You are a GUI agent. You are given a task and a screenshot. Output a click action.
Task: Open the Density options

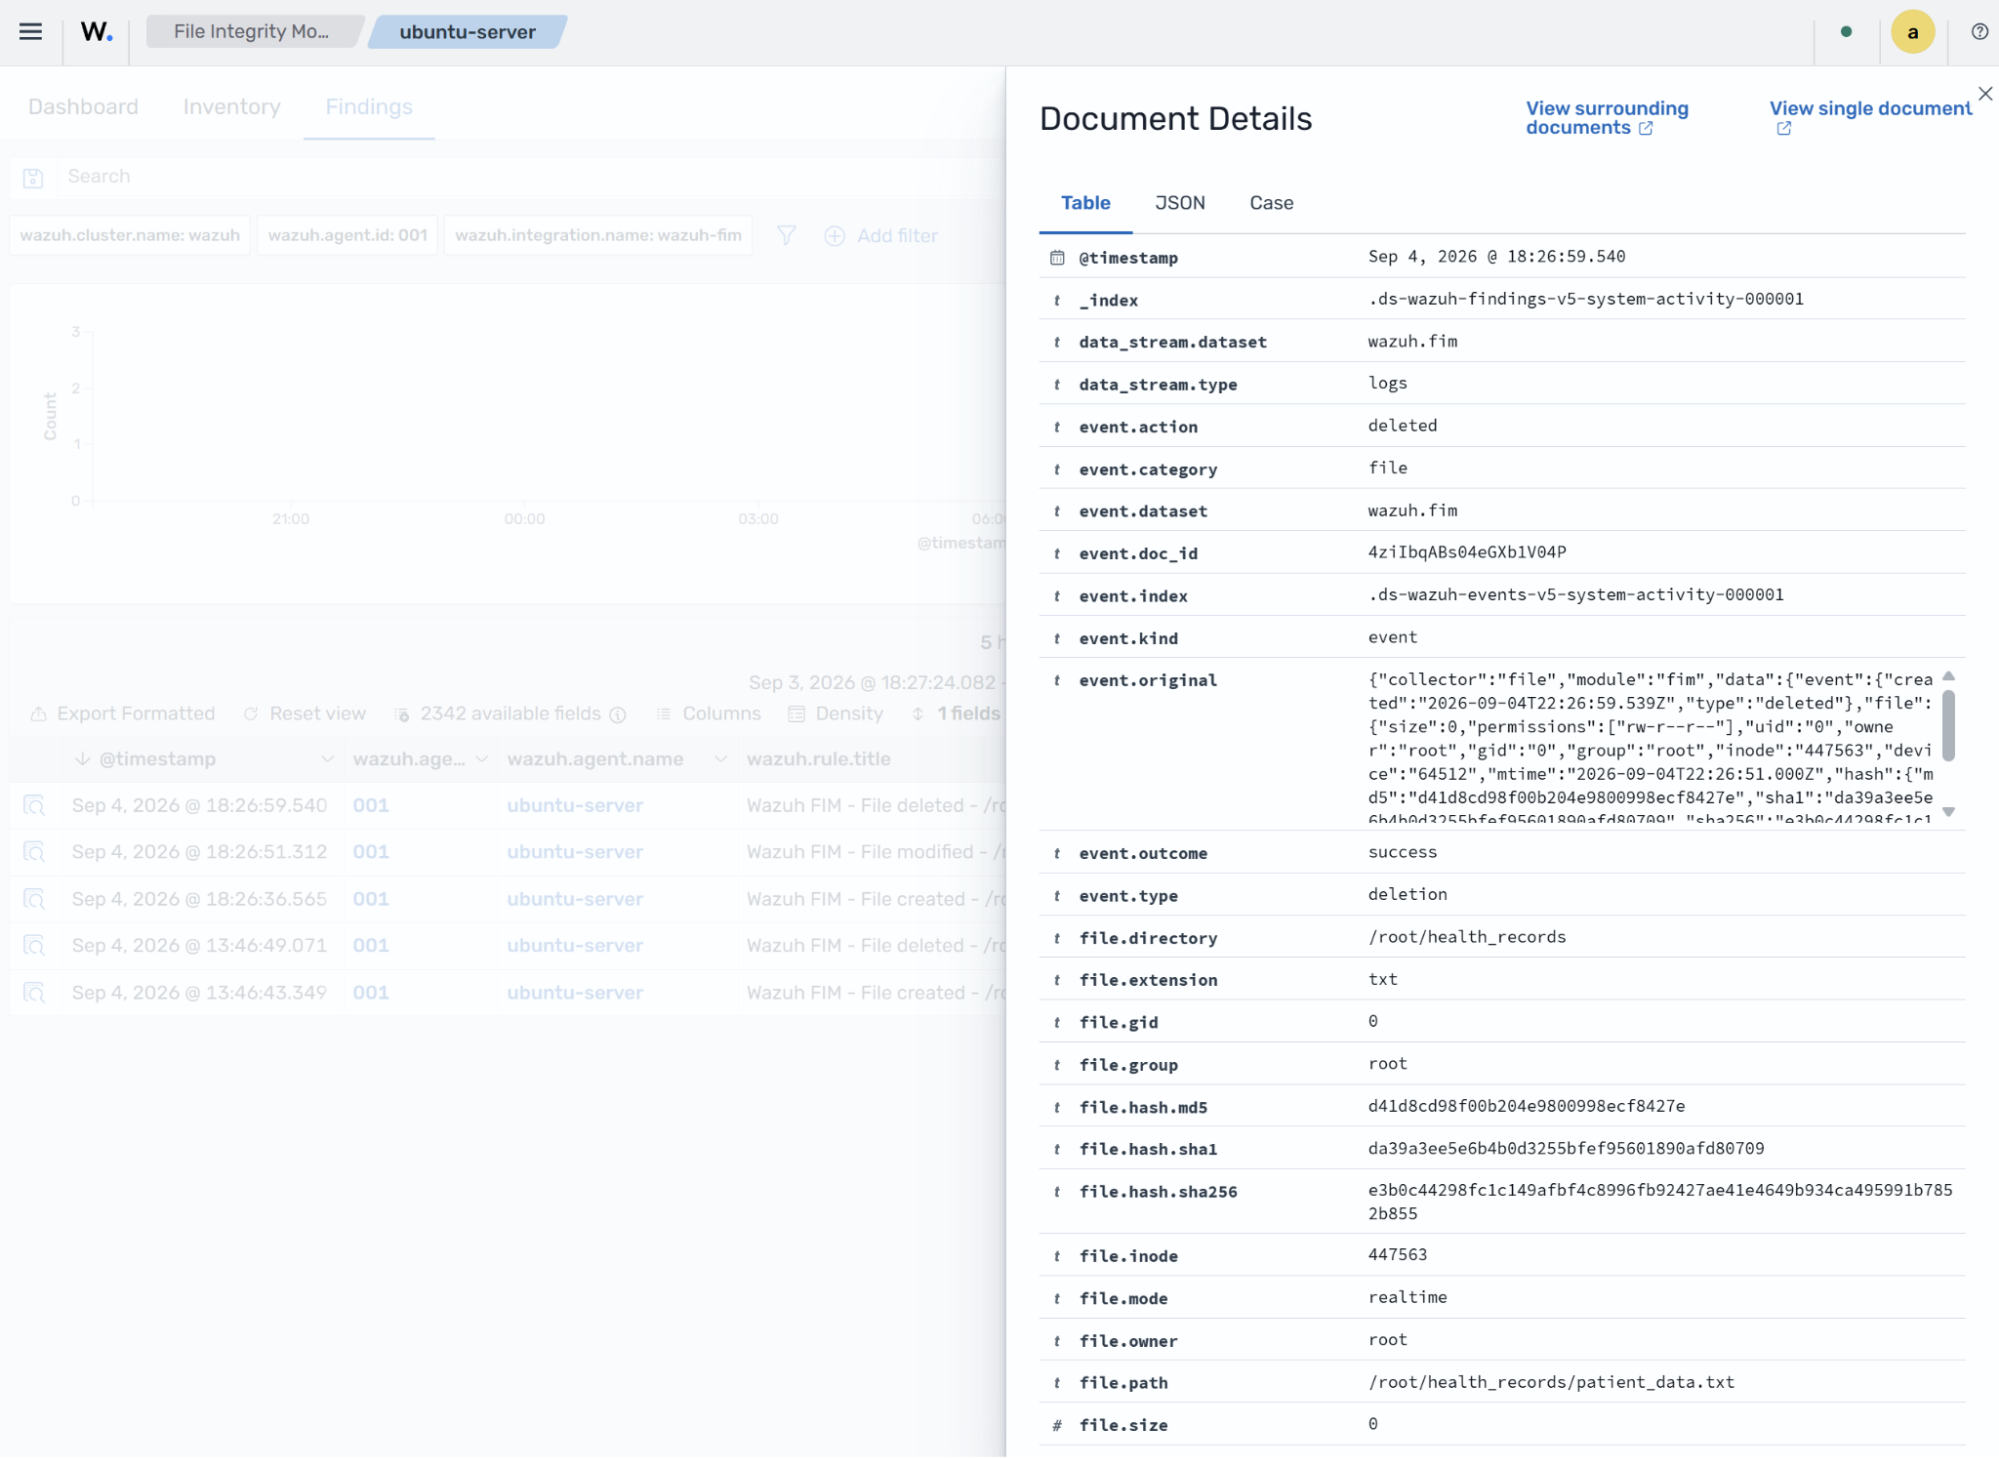(x=836, y=714)
